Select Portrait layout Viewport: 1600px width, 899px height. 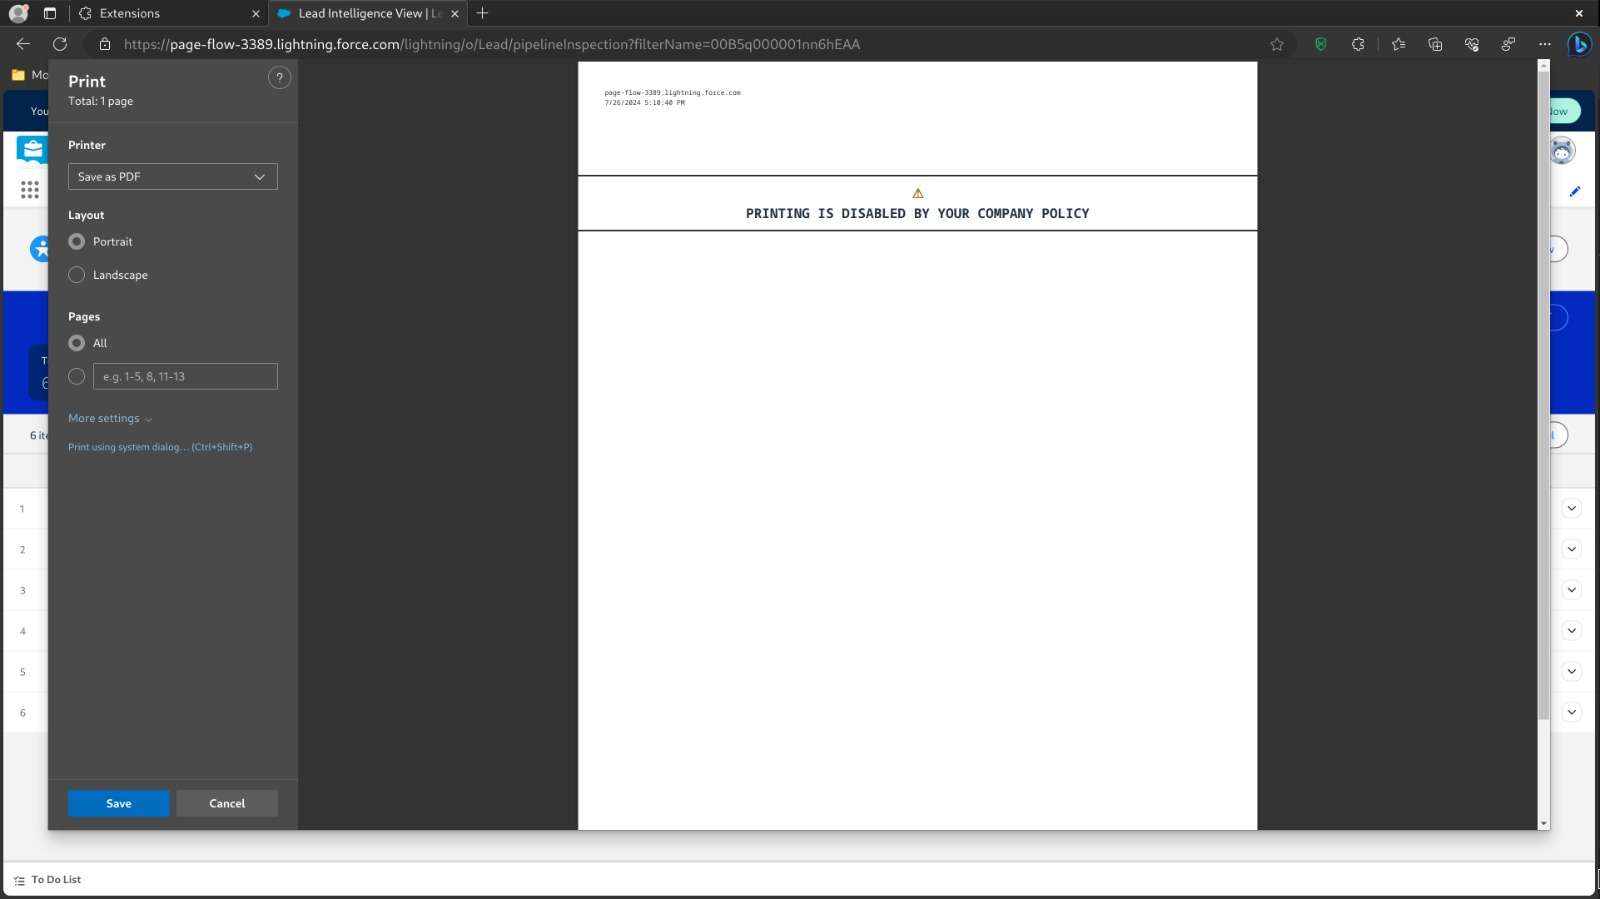(x=76, y=242)
